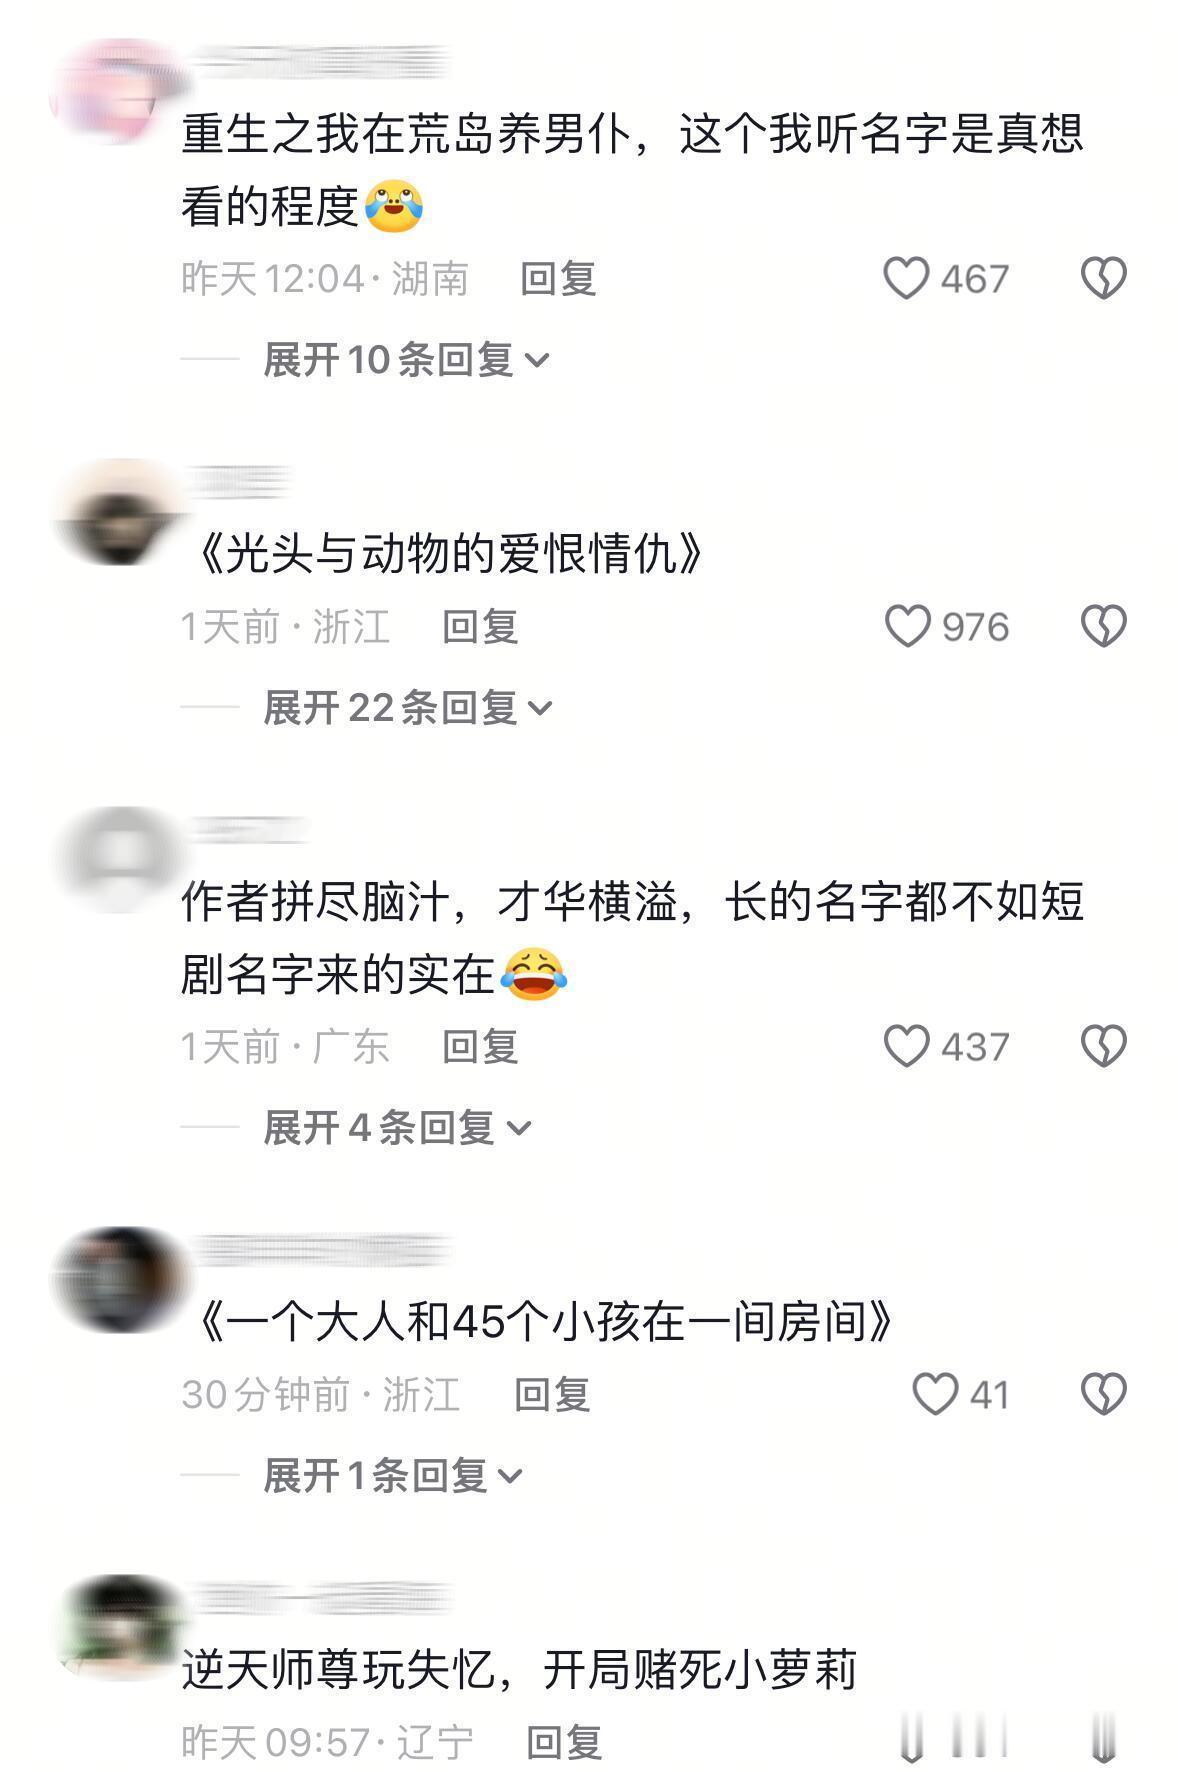Expand 展开1条回复 reply
This screenshot has height=1772, width=1178.
coord(393,1475)
